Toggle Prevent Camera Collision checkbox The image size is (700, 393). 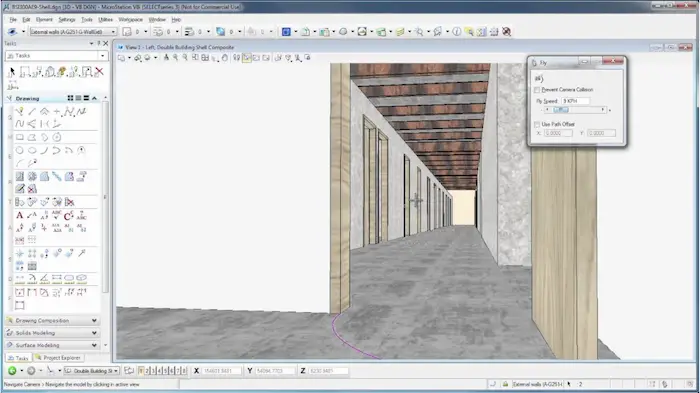point(537,90)
